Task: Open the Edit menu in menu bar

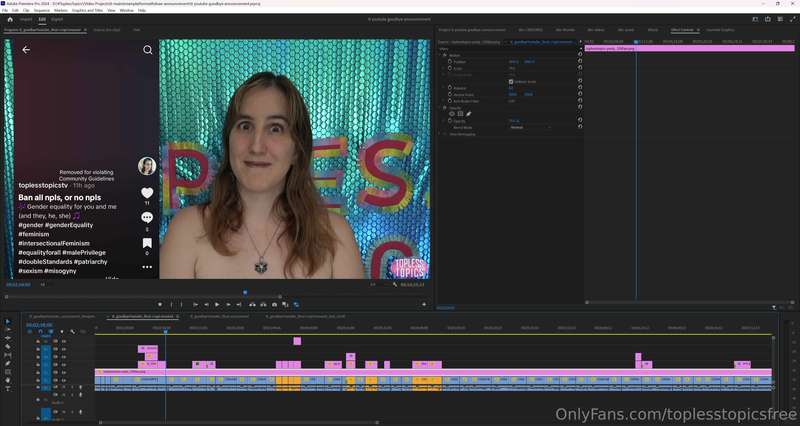Action: [15, 10]
